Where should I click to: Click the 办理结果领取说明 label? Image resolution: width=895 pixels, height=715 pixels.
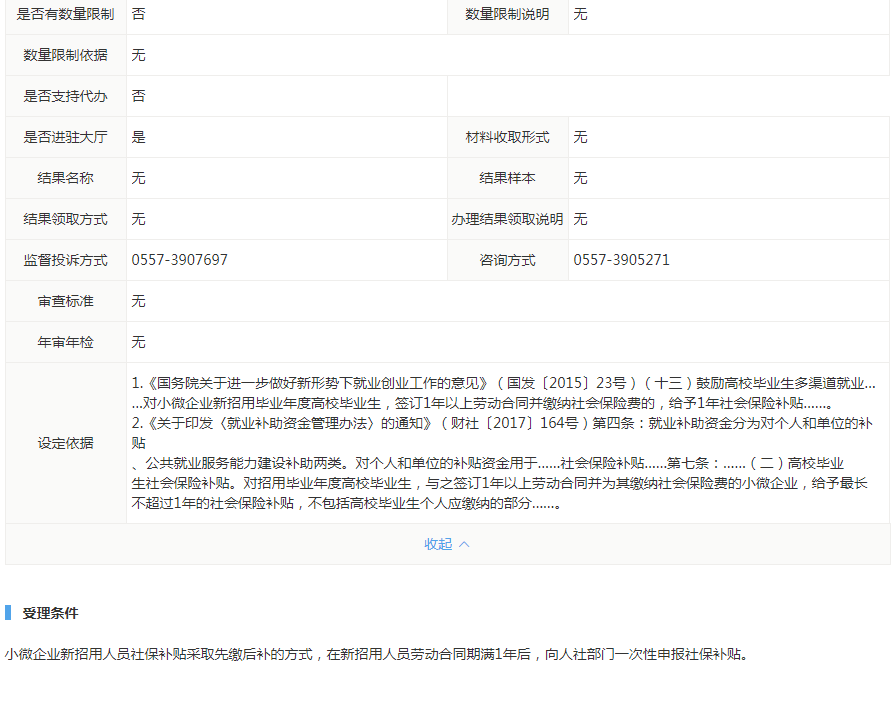507,219
